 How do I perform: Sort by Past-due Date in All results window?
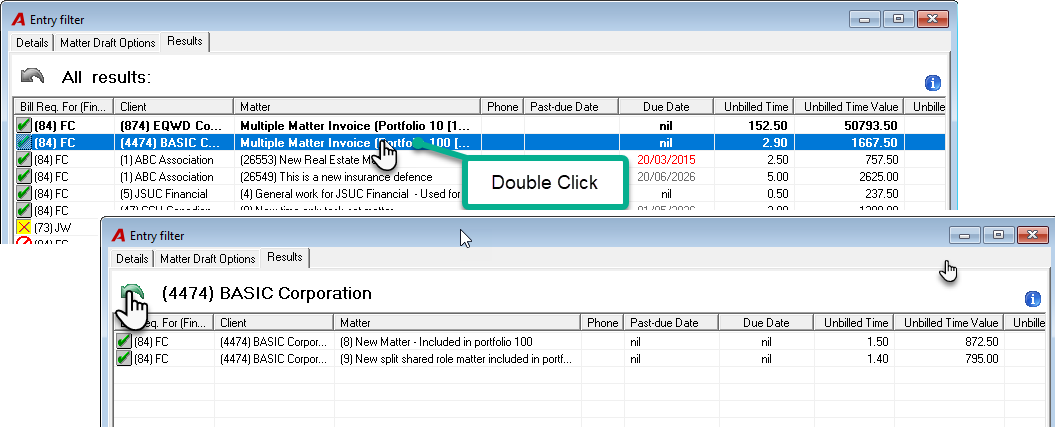tap(571, 107)
